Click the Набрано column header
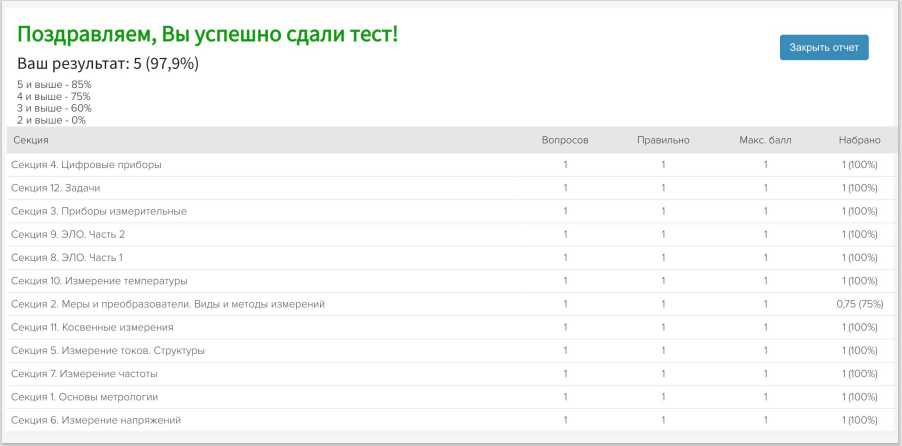The width and height of the screenshot is (902, 446). pyautogui.click(x=859, y=140)
